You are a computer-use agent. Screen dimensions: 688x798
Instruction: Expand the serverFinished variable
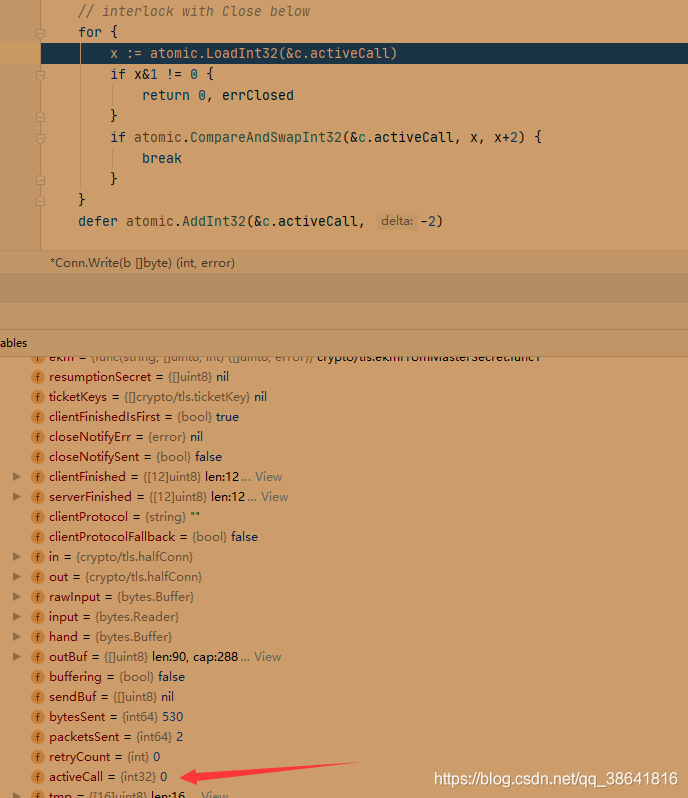pyautogui.click(x=17, y=496)
